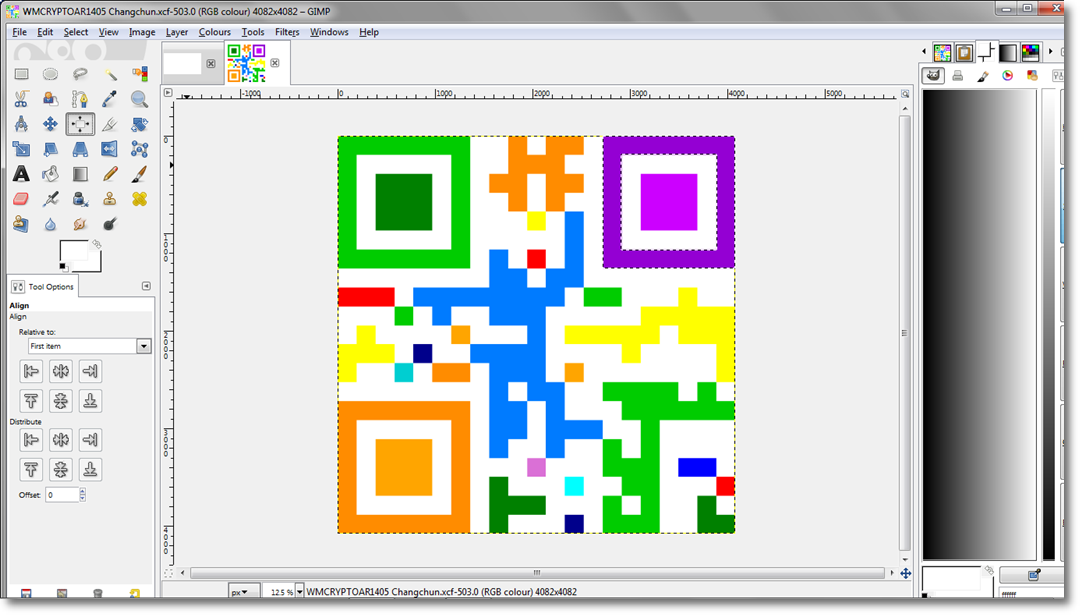Select the Ellipse Select tool

pyautogui.click(x=50, y=74)
